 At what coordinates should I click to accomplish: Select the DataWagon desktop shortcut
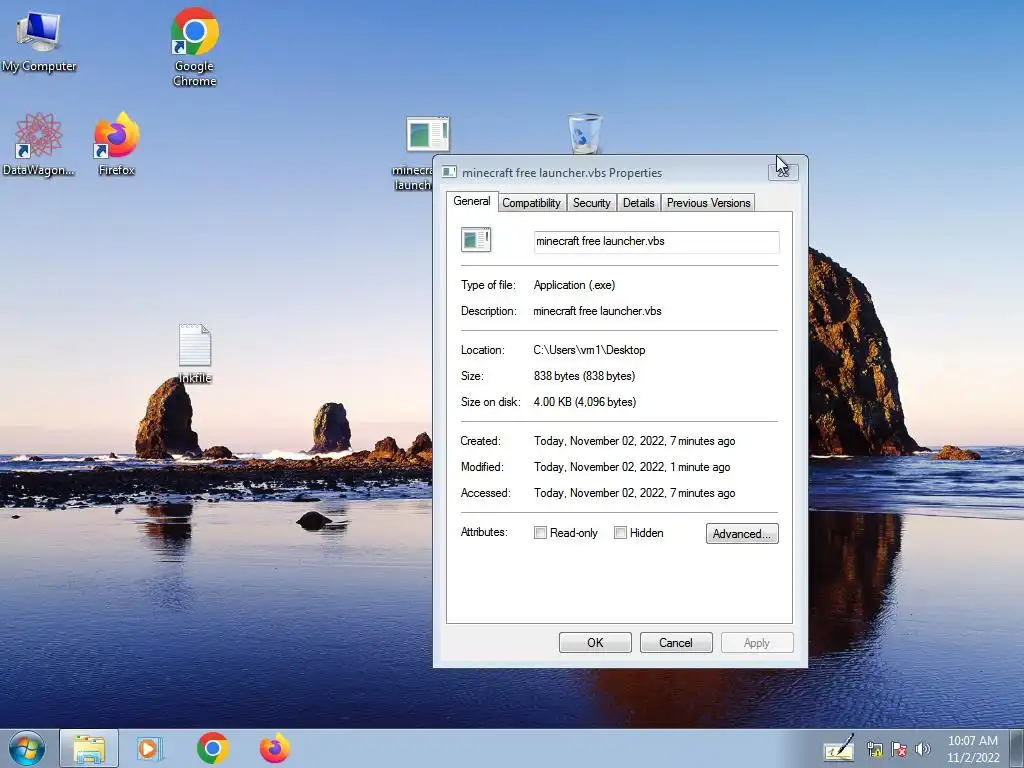point(38,144)
